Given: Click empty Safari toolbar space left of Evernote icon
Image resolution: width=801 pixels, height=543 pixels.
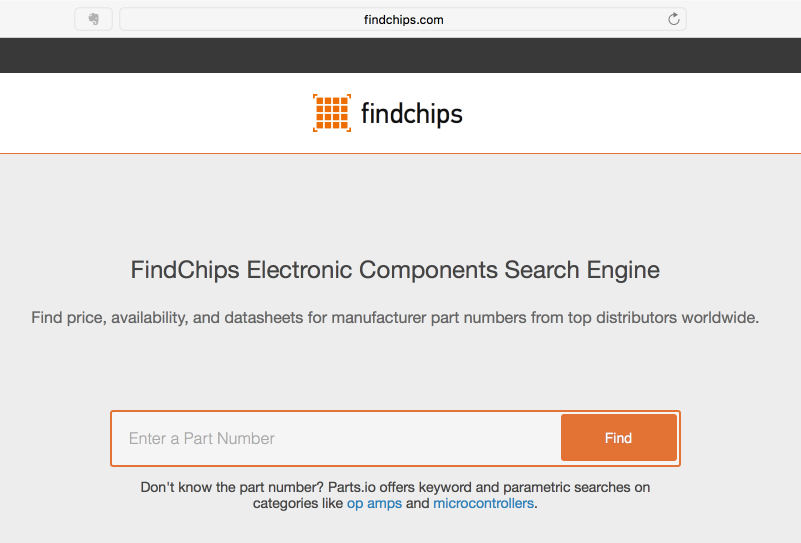Looking at the screenshot, I should [37, 19].
